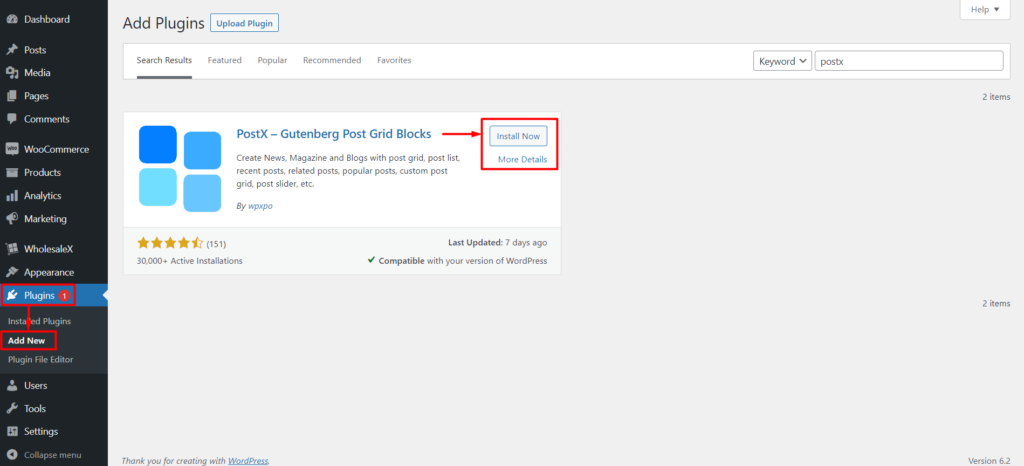Click the Pages icon in sidebar

pos(12,96)
